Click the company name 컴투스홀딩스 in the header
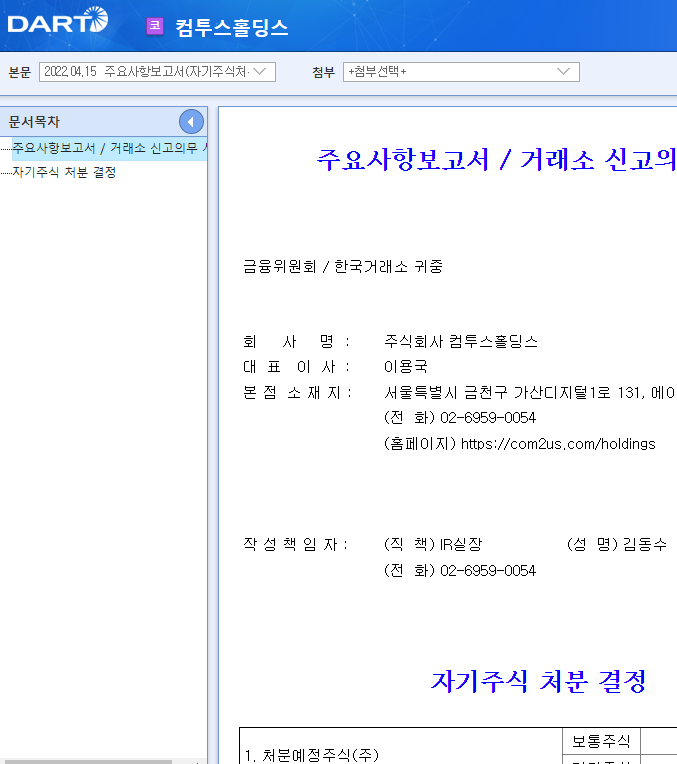 [232, 27]
